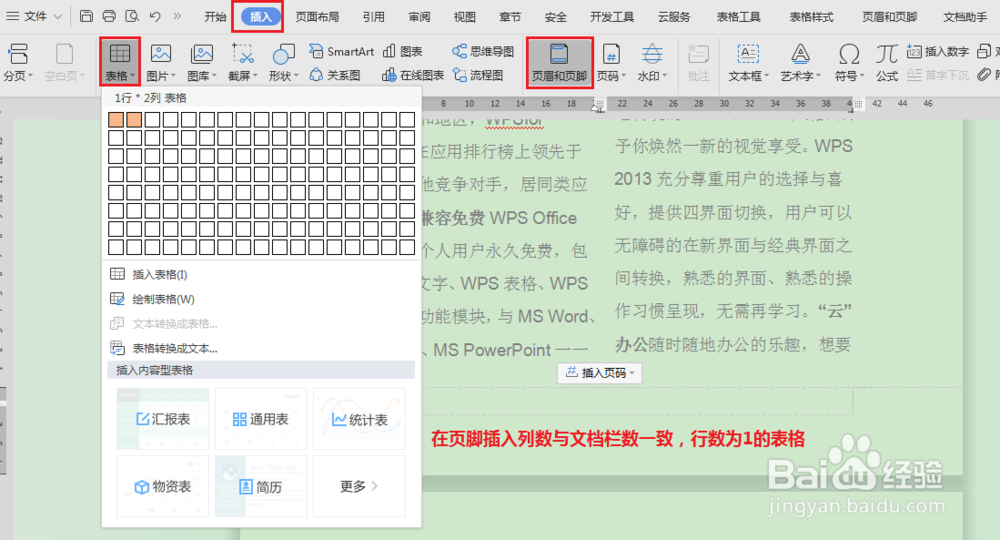The image size is (1000, 540).
Task: Open the 表格 table insert button
Action: 120,62
